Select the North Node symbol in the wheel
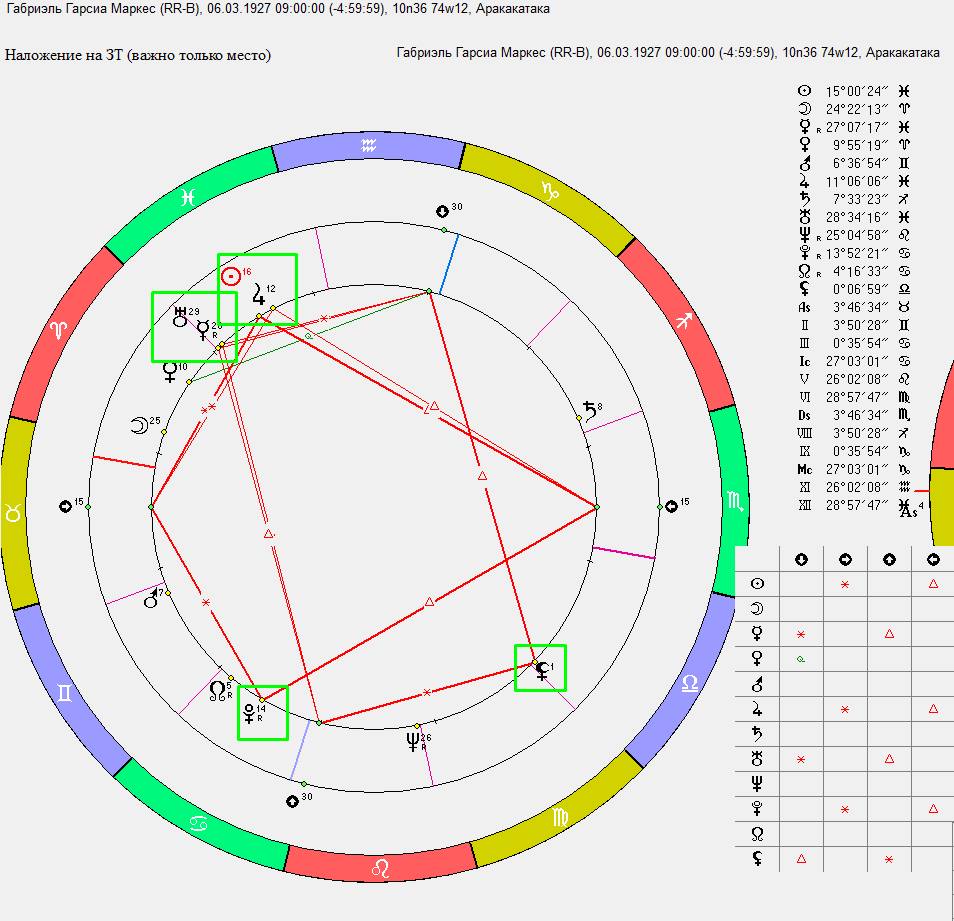The width and height of the screenshot is (954, 921). click(216, 690)
